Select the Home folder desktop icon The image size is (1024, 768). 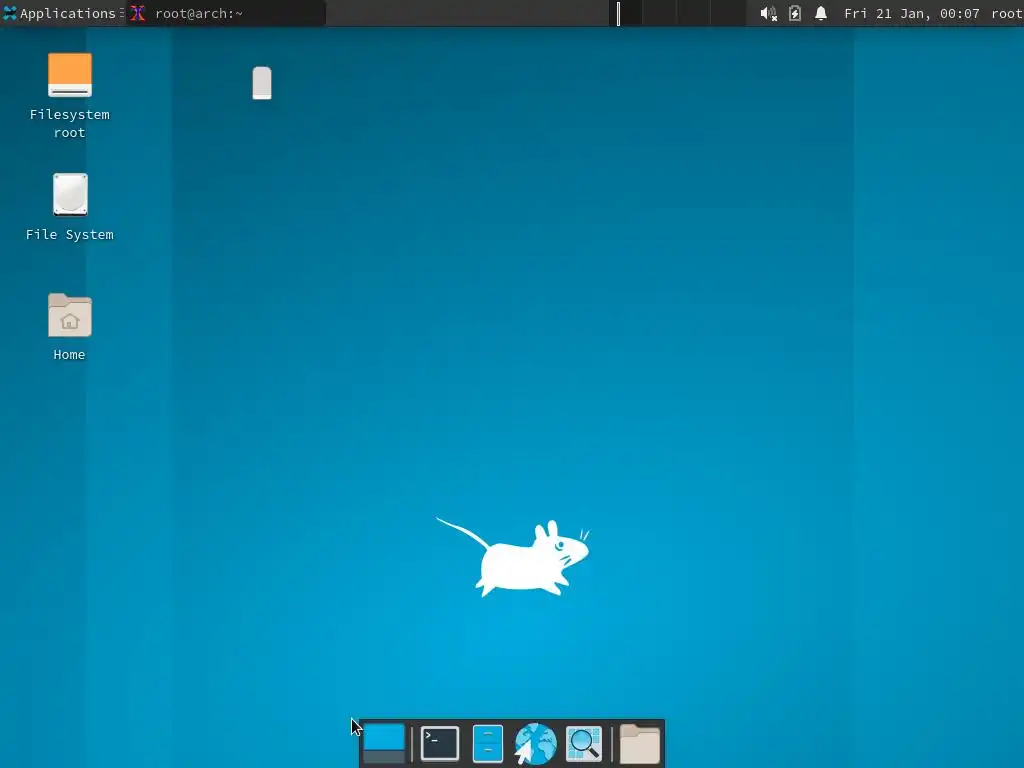pos(70,327)
